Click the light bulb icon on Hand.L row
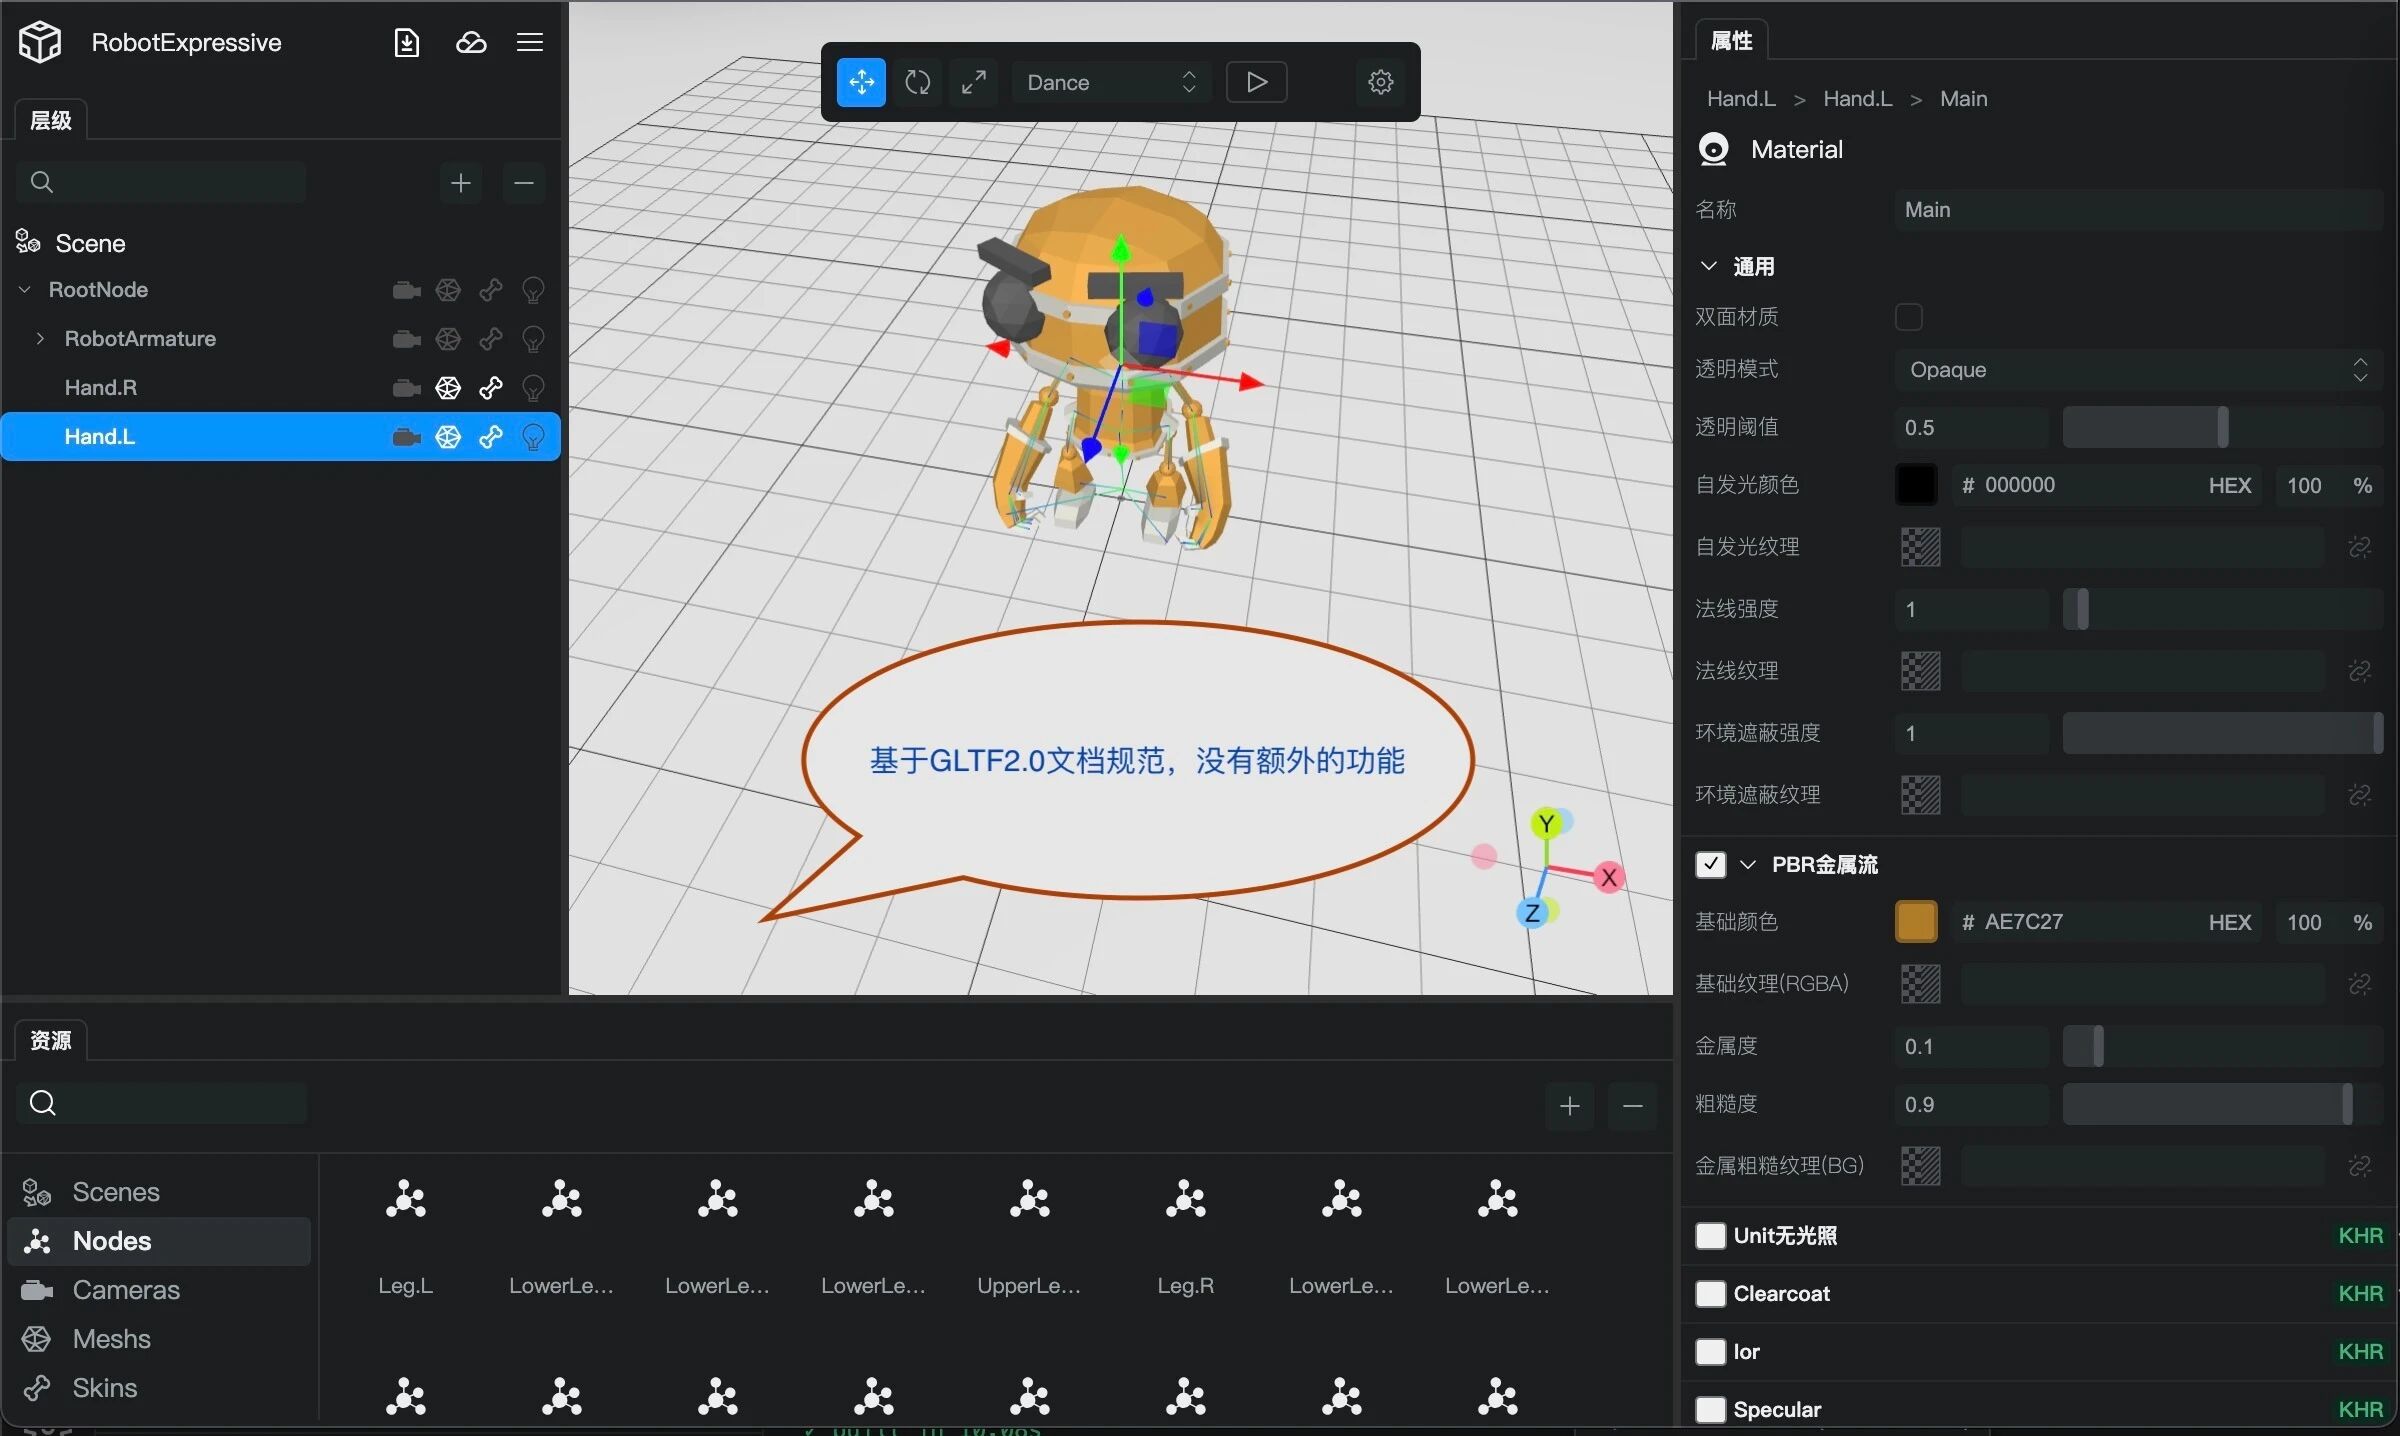 tap(533, 437)
